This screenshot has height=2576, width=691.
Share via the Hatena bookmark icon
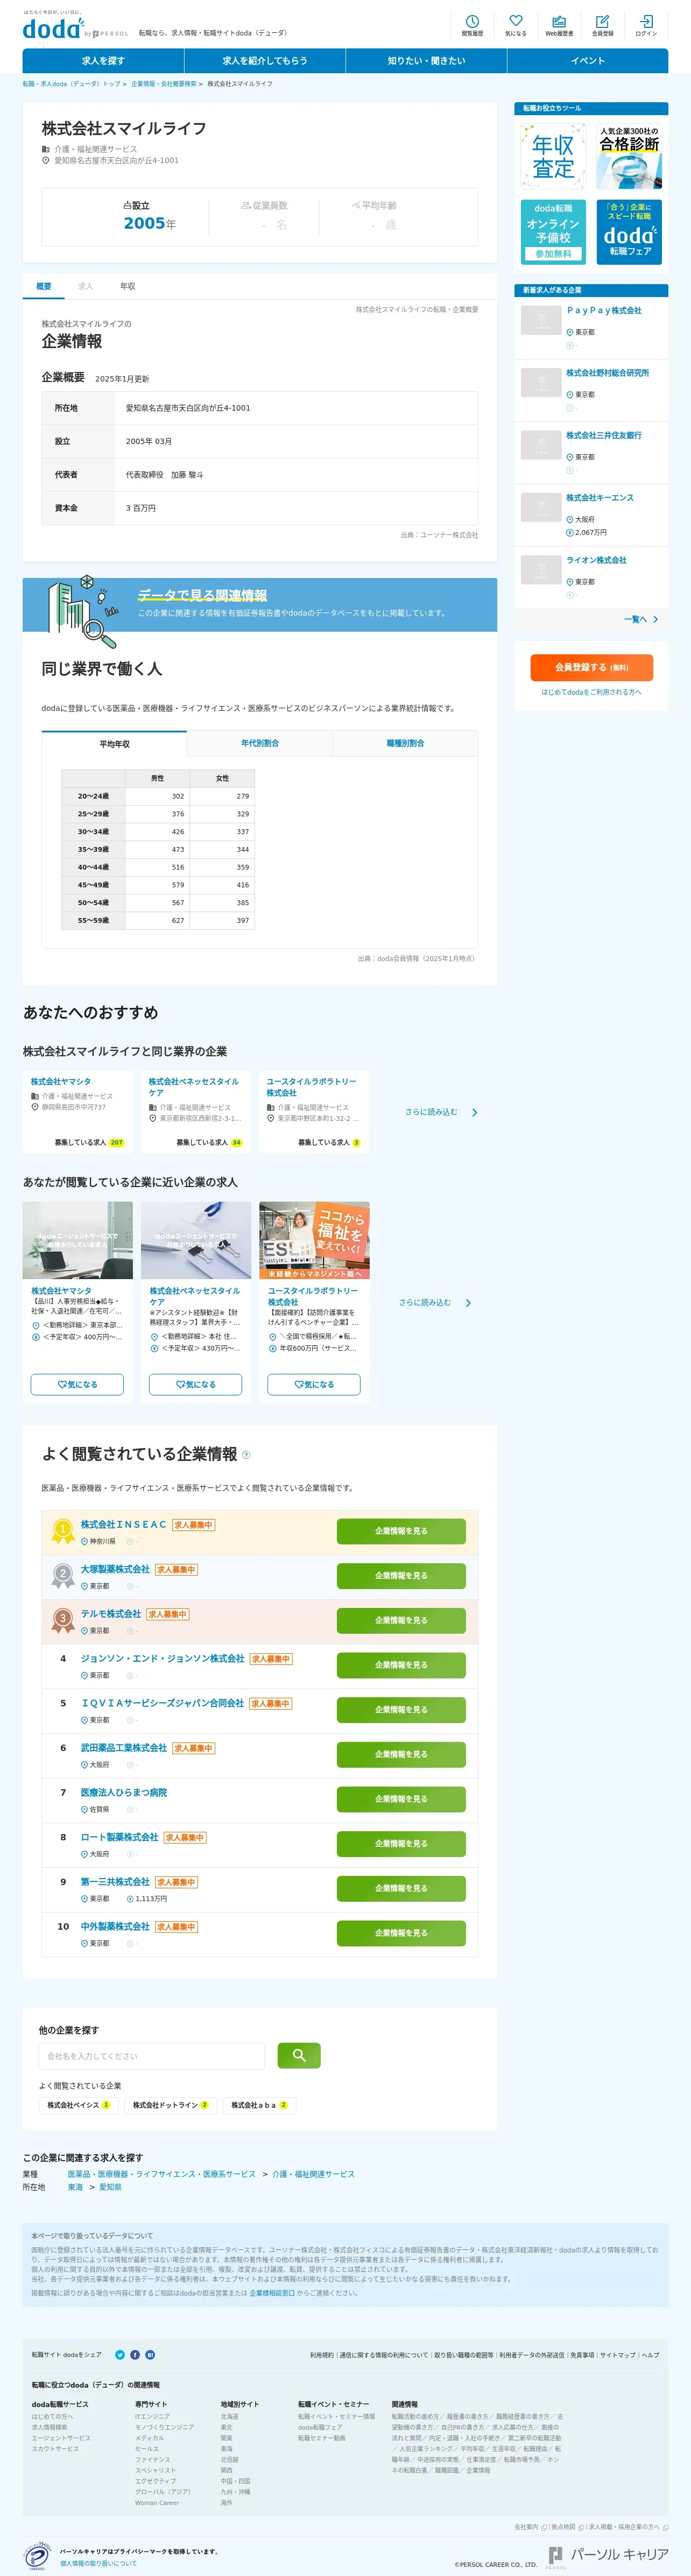tap(150, 2355)
